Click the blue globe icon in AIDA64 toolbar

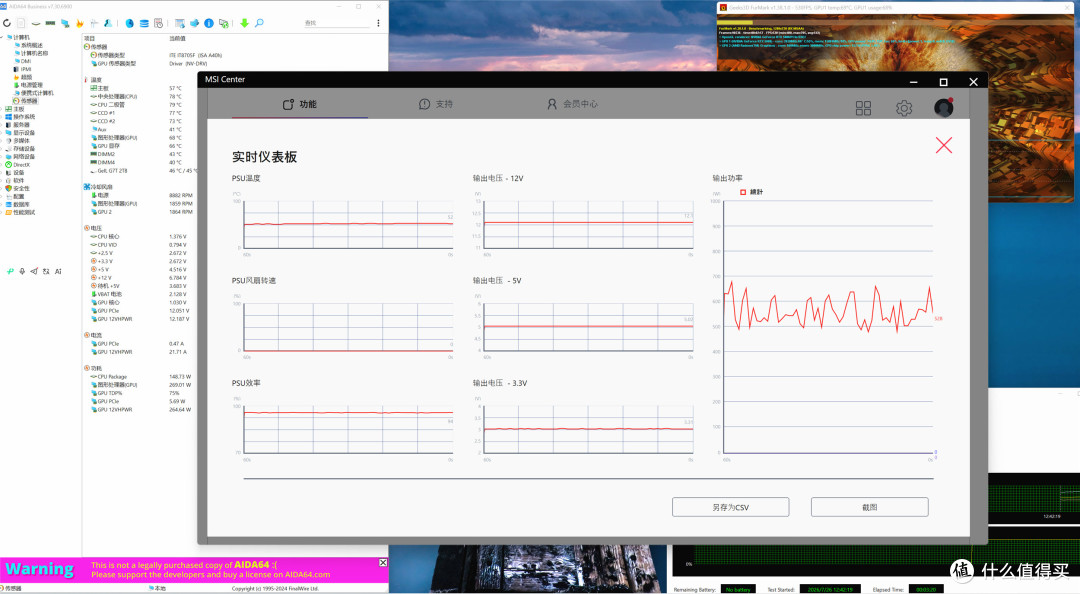pos(129,23)
